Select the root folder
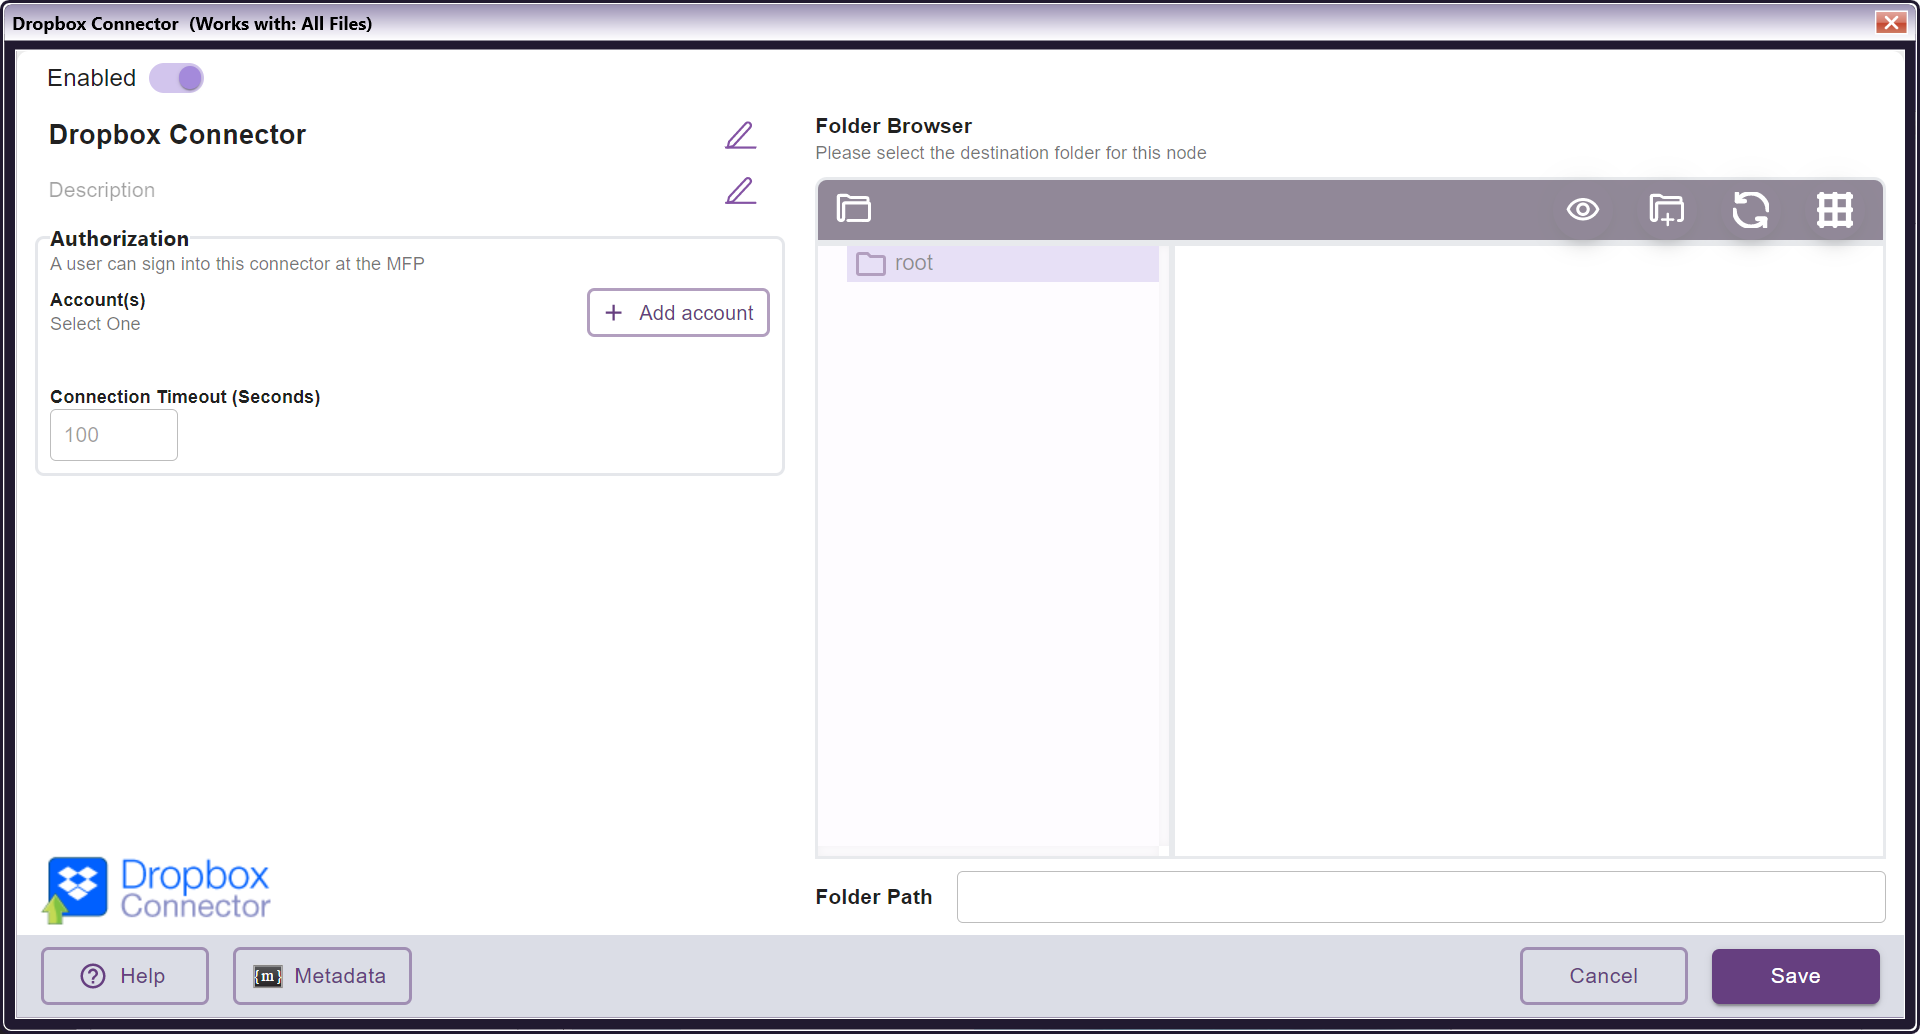The image size is (1920, 1034). click(1003, 263)
